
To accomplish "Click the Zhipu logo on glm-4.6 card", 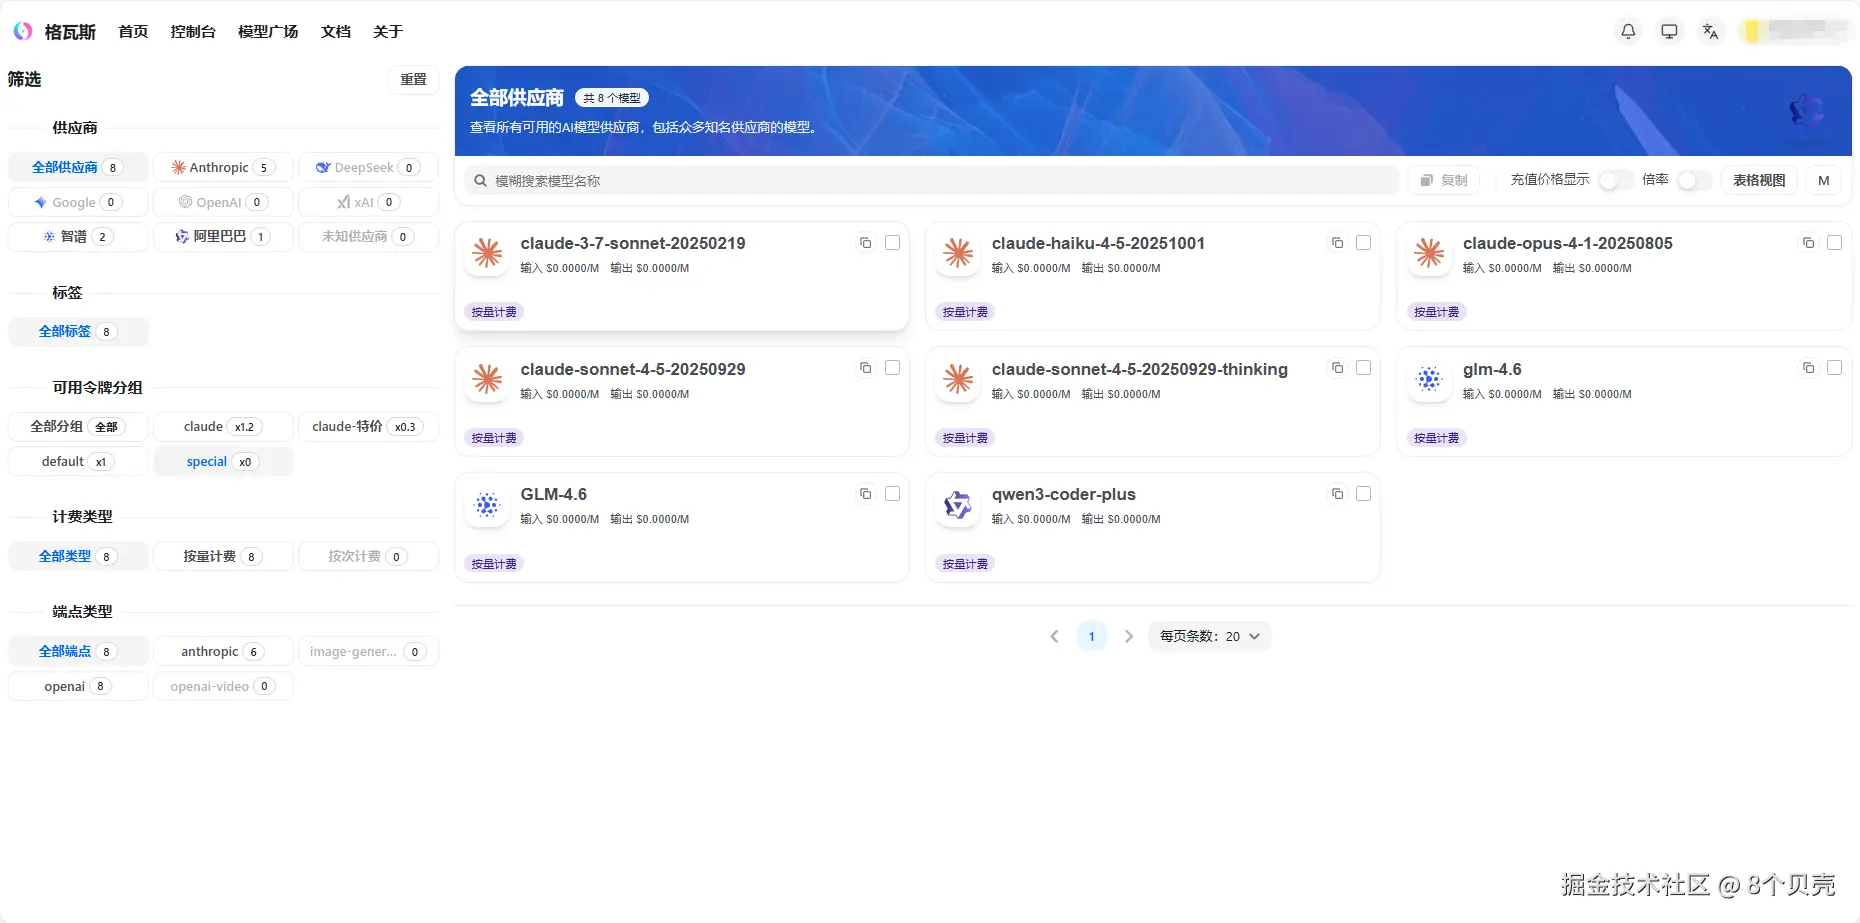I will coord(1429,379).
